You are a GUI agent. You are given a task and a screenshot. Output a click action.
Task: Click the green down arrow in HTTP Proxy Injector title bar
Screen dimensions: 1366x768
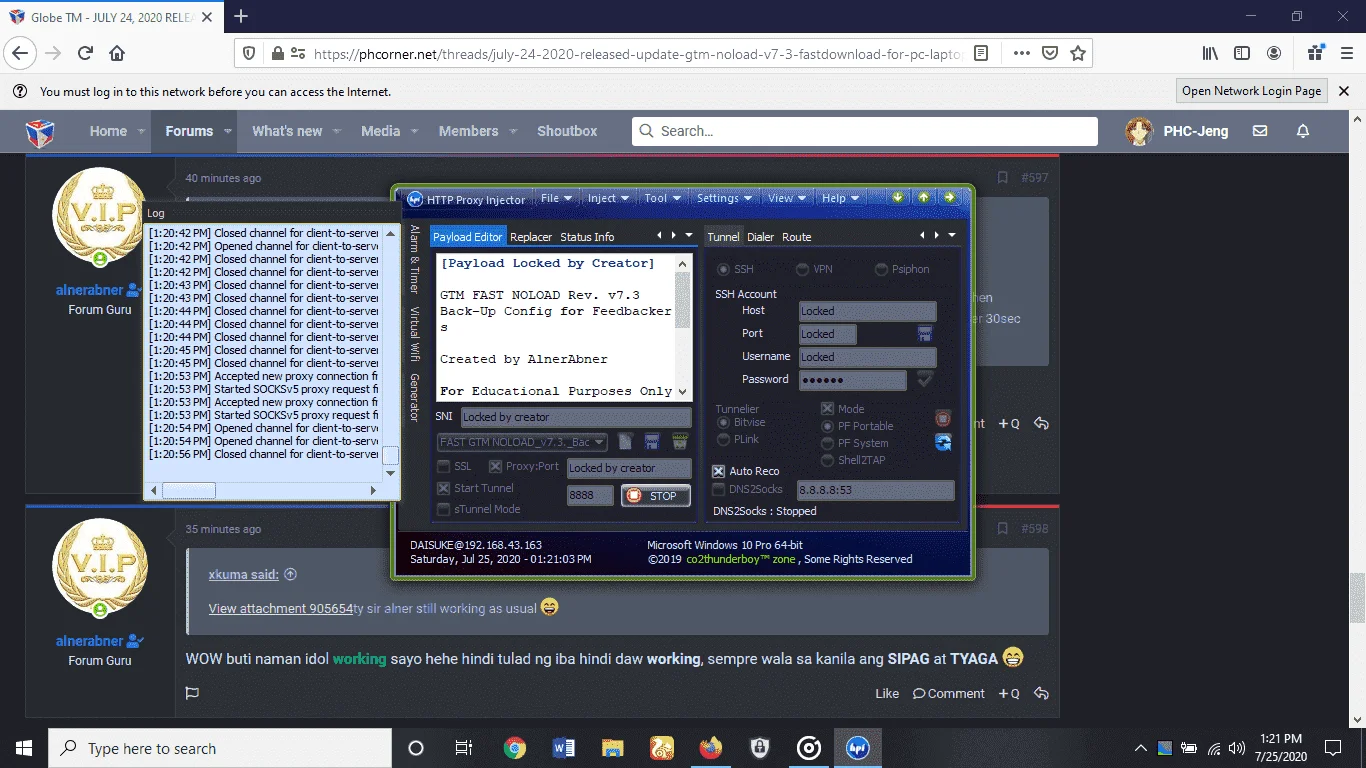click(898, 197)
